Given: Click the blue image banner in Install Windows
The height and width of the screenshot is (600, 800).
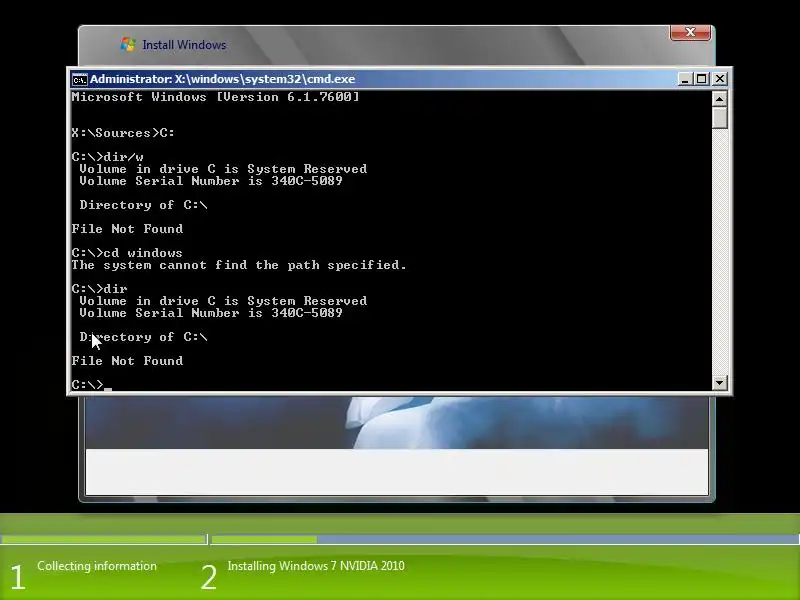Looking at the screenshot, I should coord(397,423).
